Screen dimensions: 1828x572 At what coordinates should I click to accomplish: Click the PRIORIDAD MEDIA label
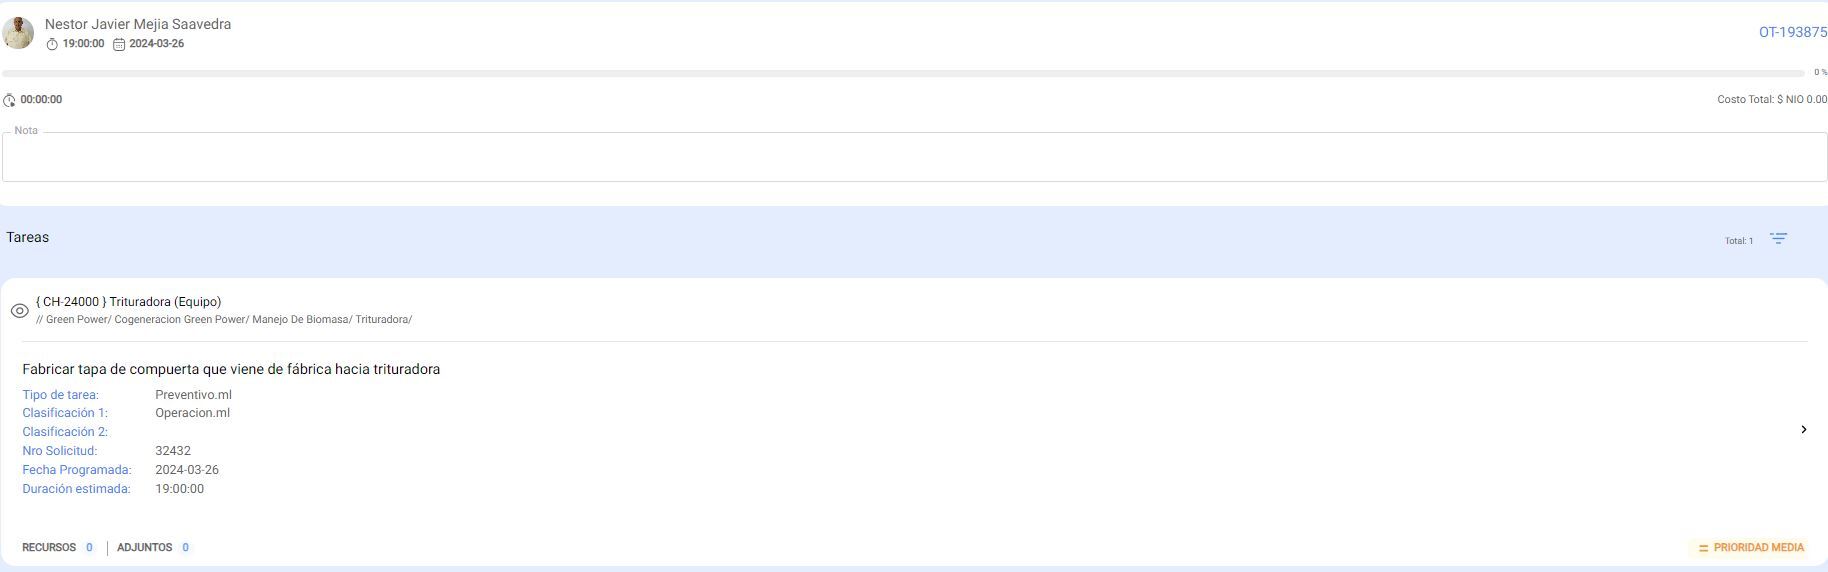(1758, 548)
